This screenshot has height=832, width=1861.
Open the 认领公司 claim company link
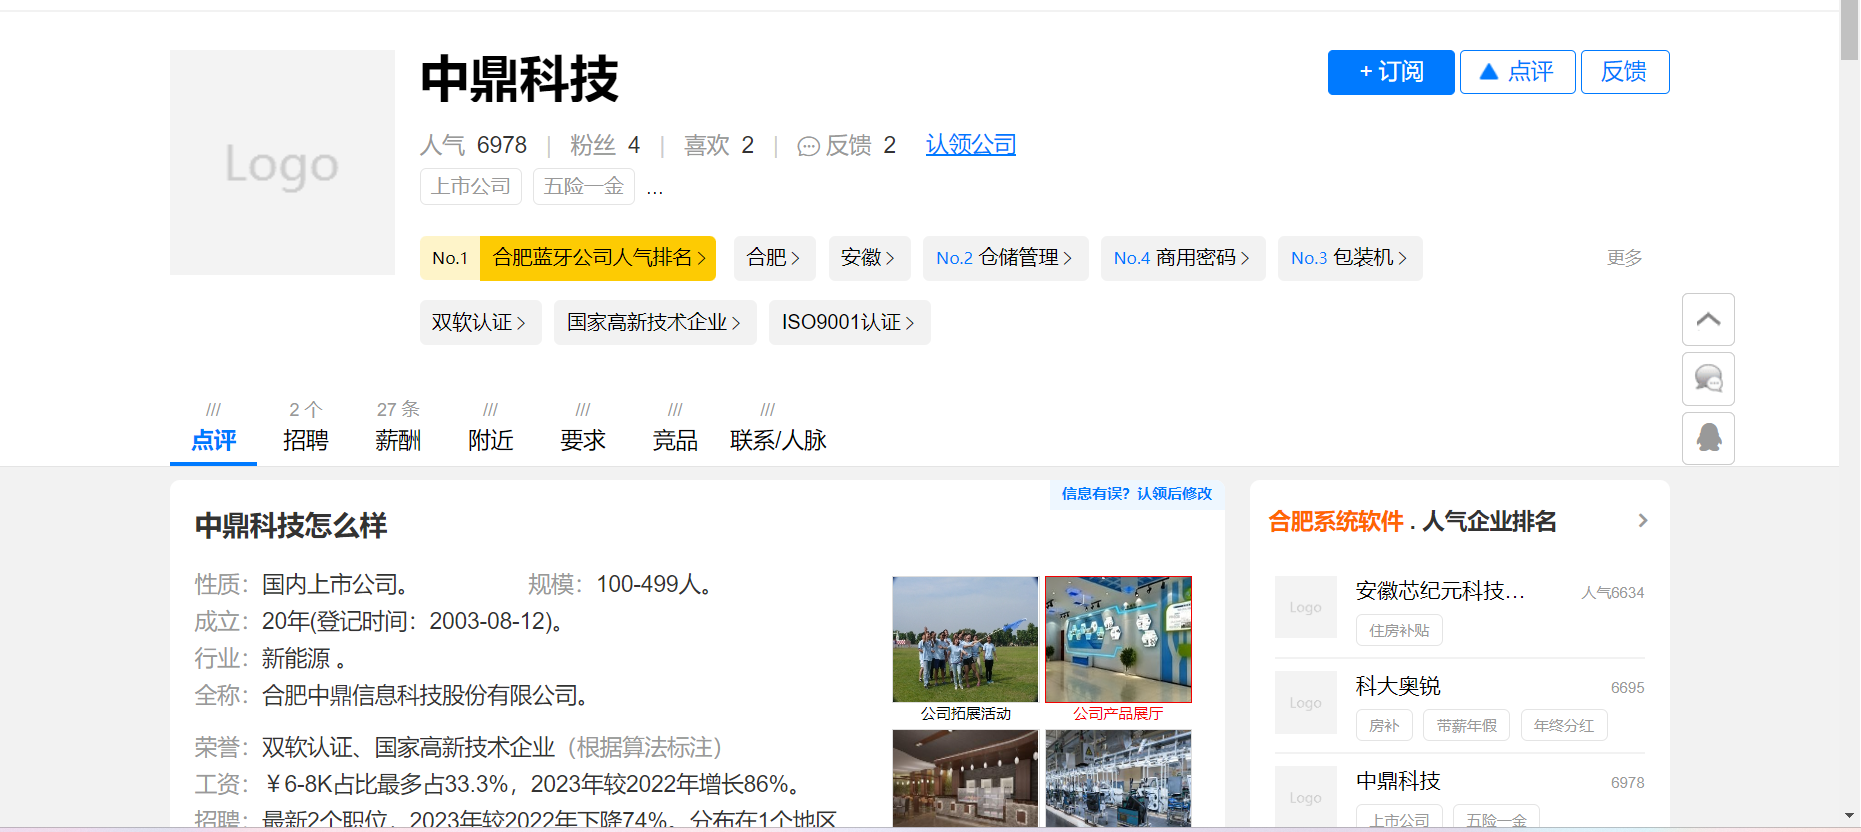(x=970, y=145)
